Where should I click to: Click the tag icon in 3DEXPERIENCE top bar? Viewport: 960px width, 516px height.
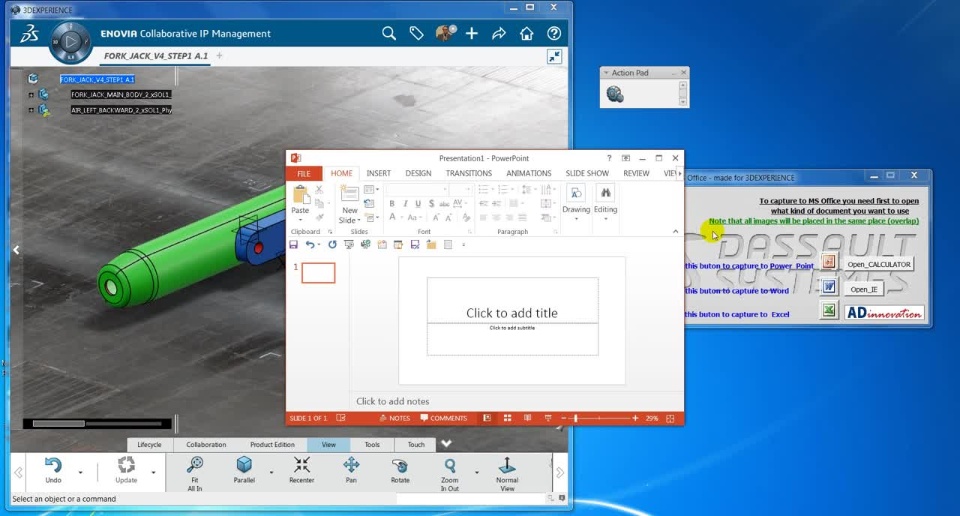[416, 34]
